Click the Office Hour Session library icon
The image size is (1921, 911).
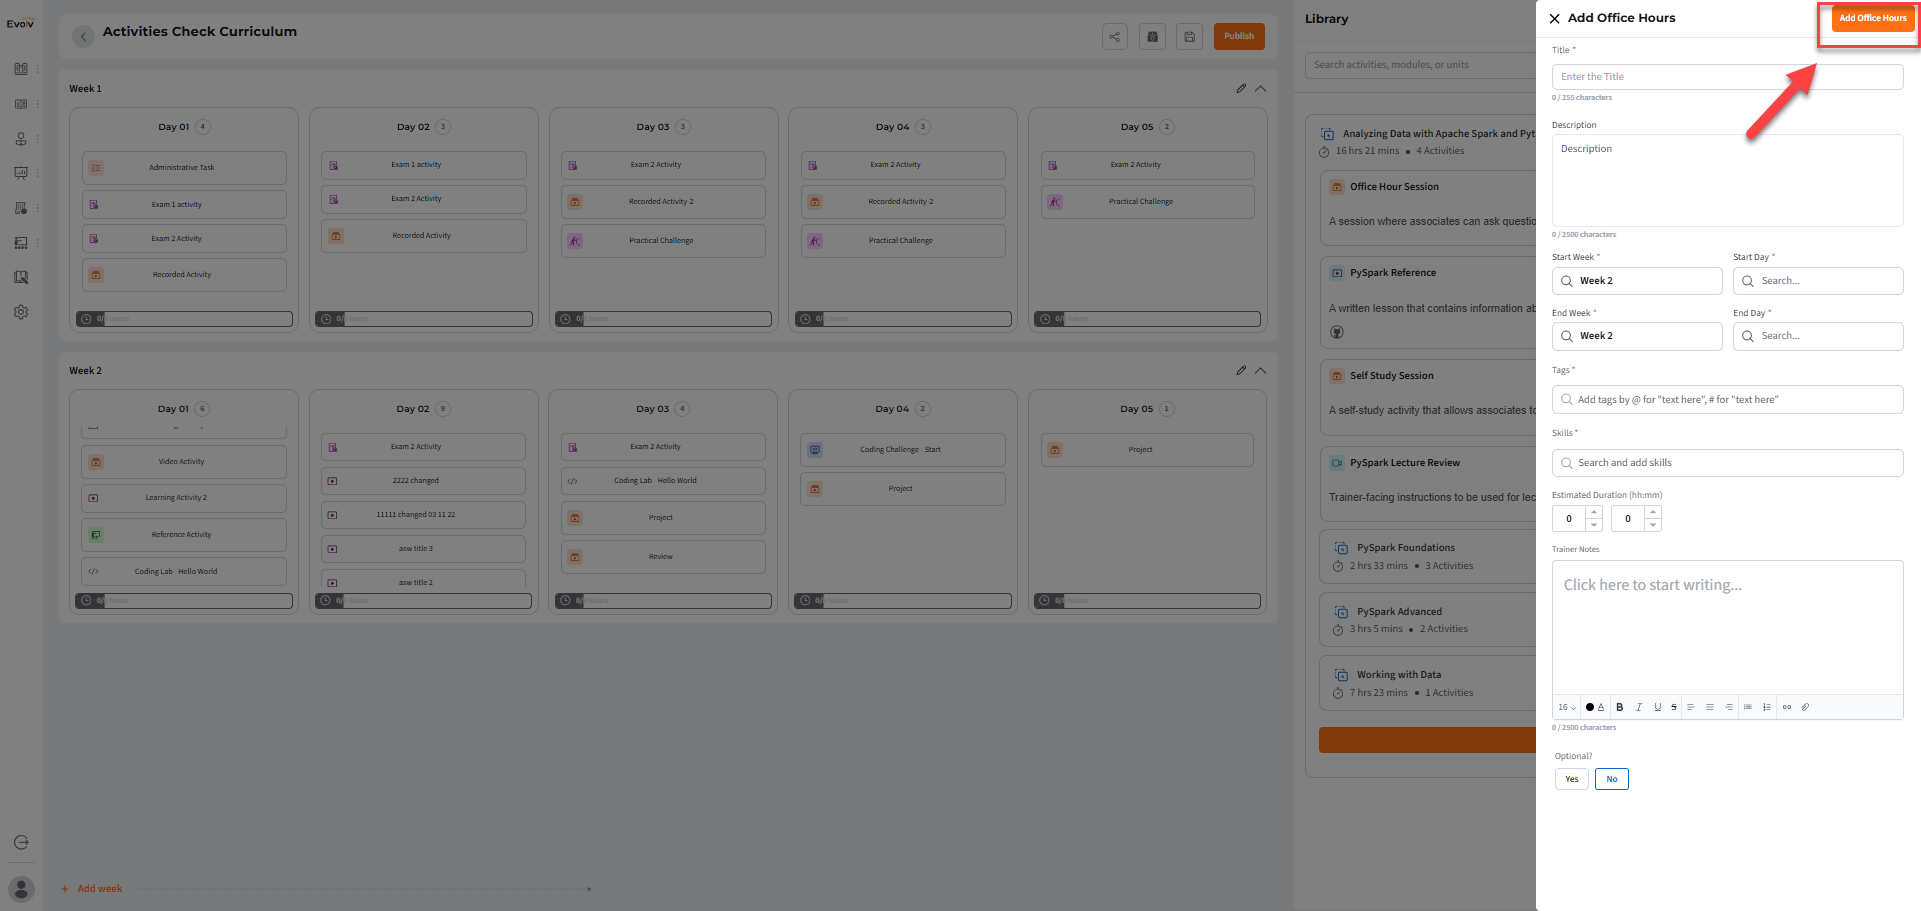(x=1337, y=187)
